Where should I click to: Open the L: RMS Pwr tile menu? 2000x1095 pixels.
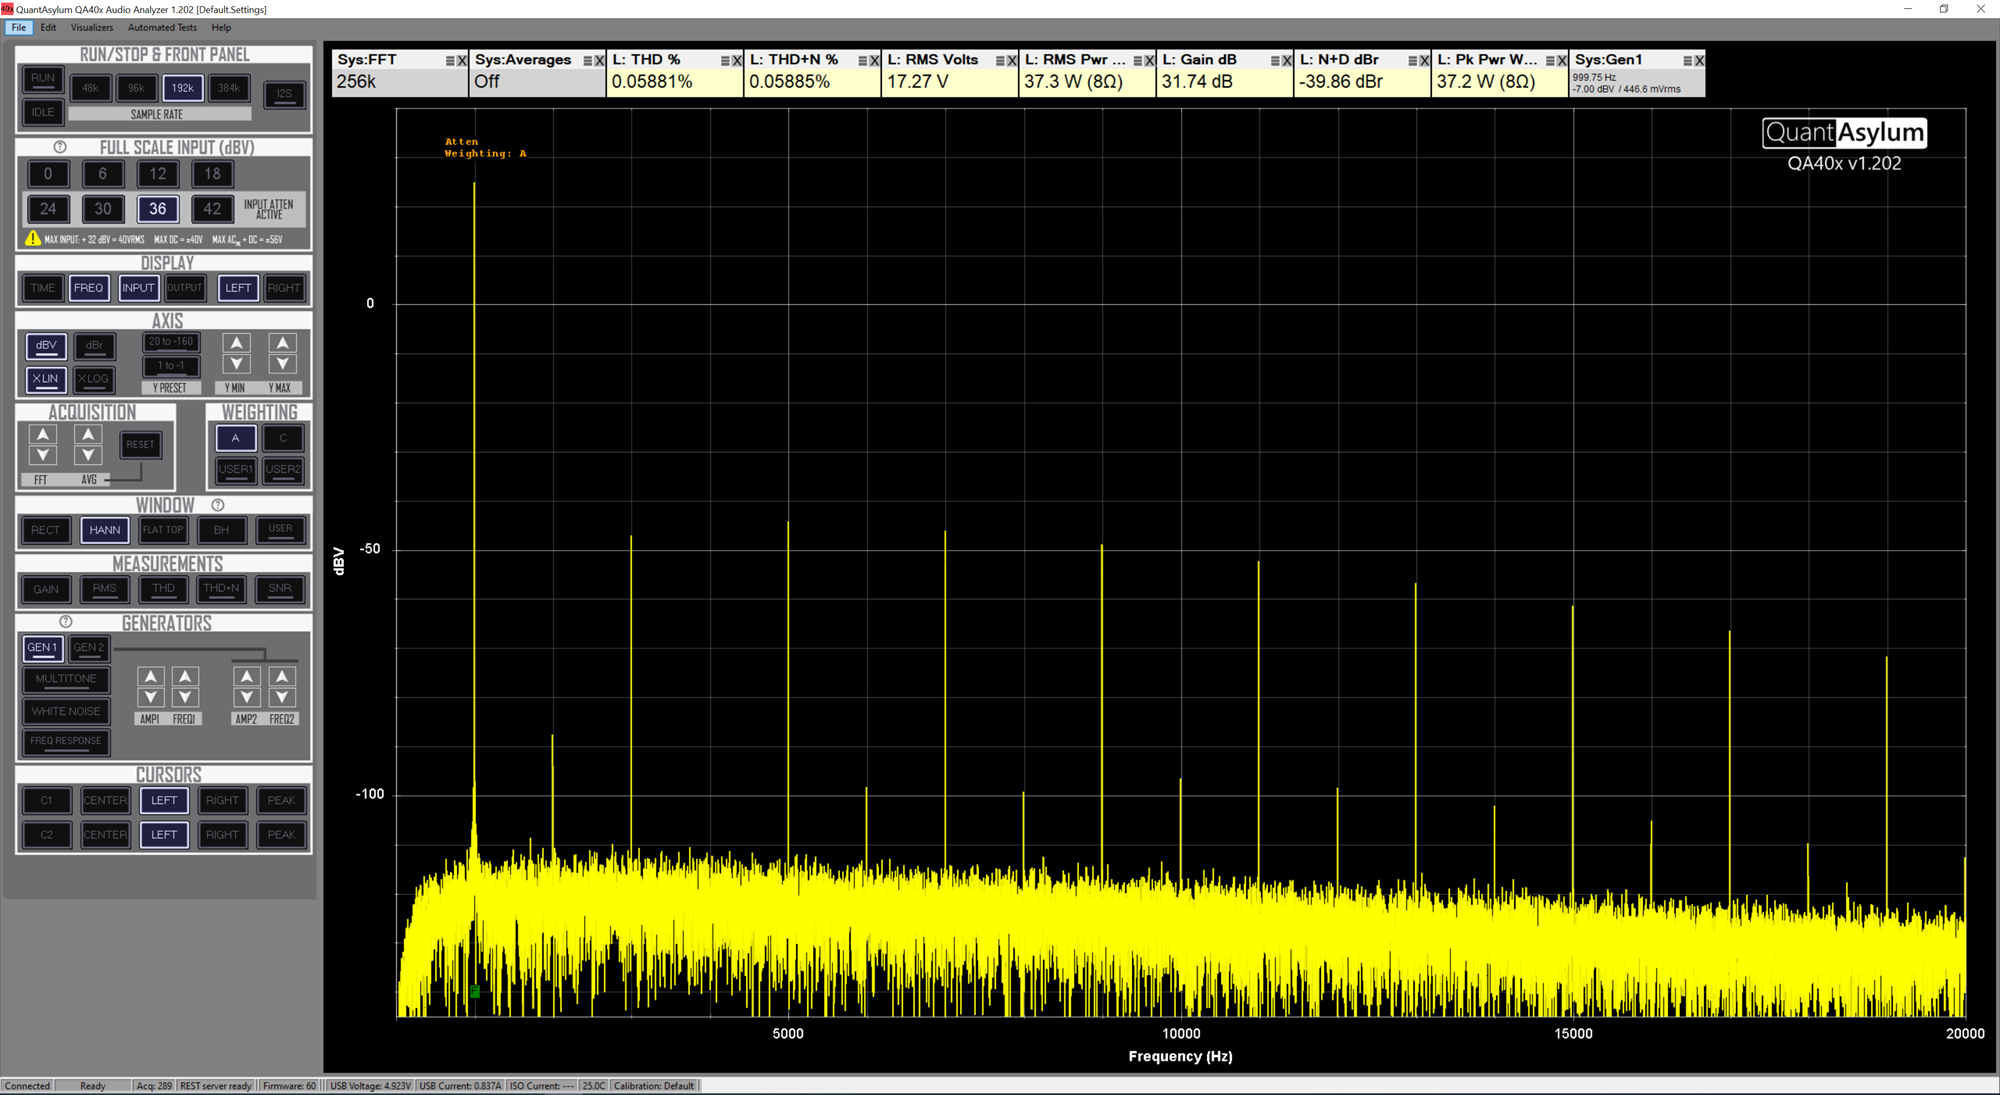coord(1137,61)
